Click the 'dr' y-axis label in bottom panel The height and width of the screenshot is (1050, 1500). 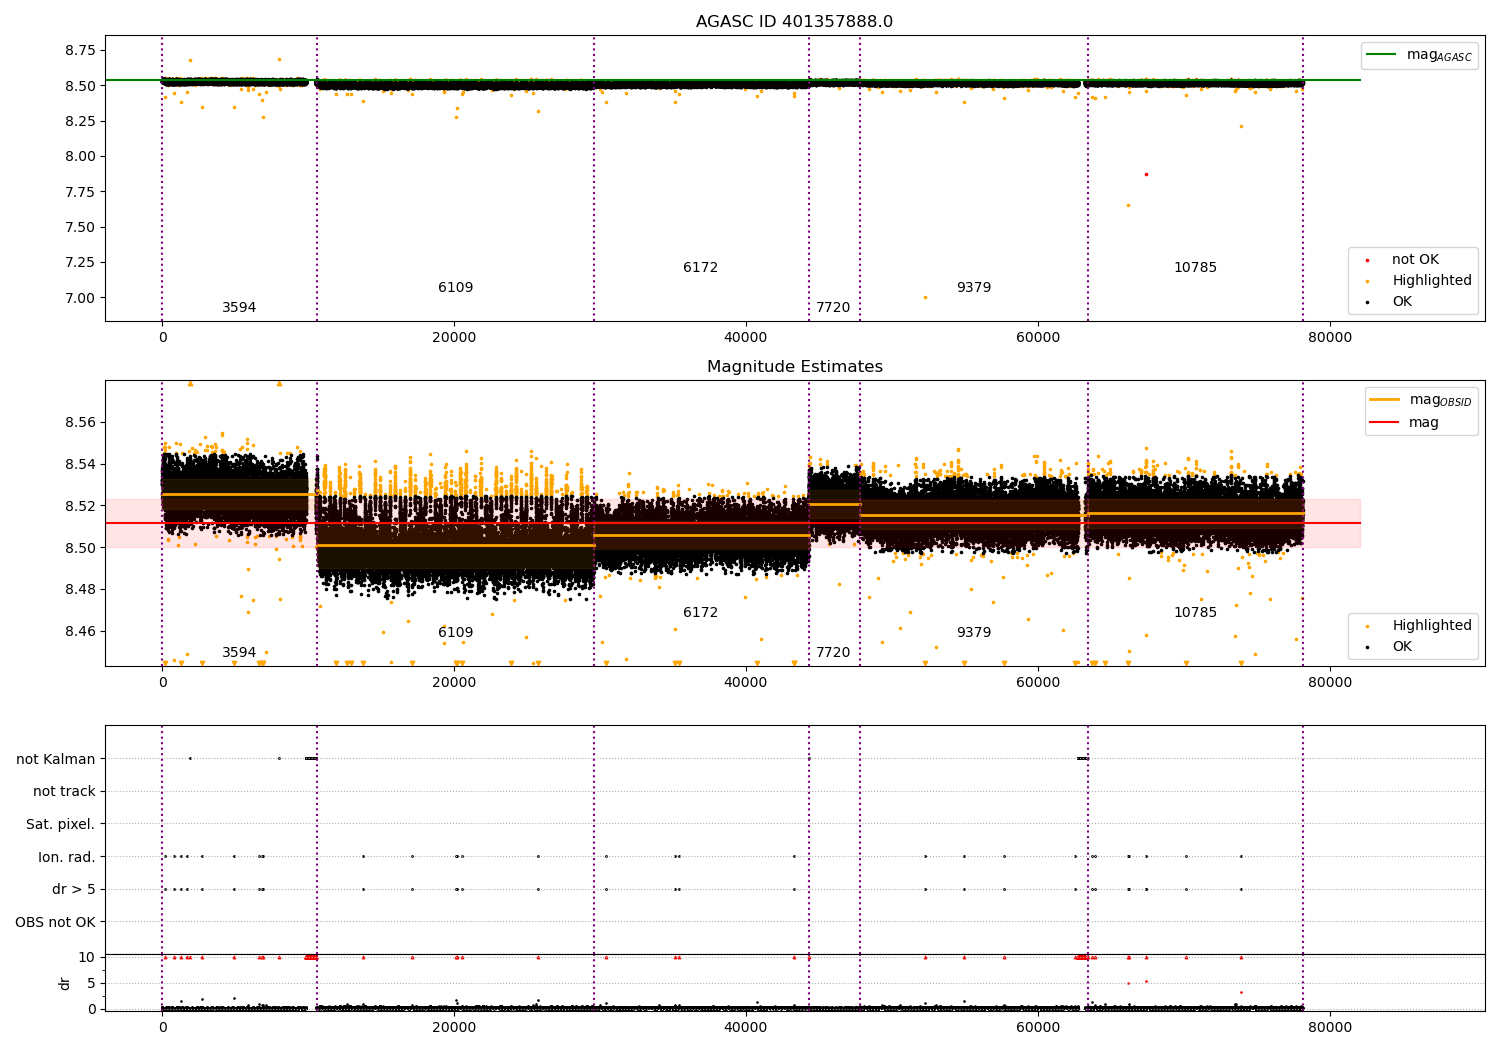tap(65, 983)
